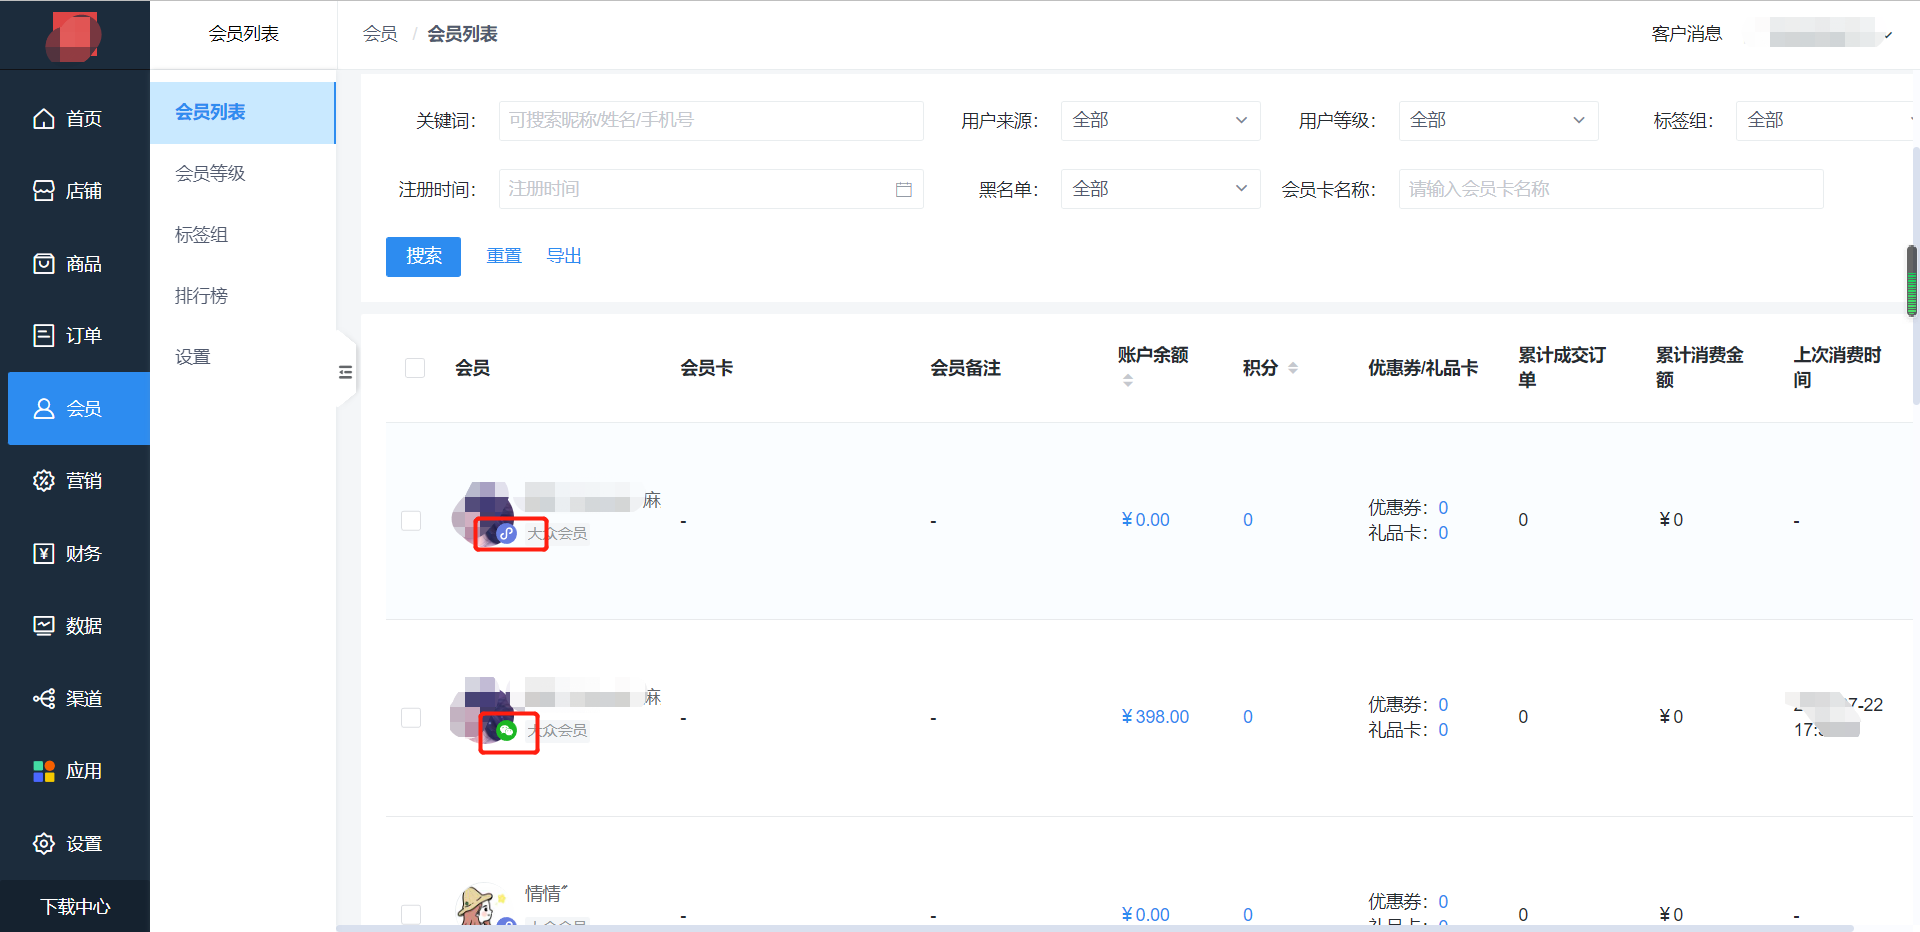The image size is (1920, 932).
Task: Open the 排行榜 submenu item
Action: tap(201, 296)
